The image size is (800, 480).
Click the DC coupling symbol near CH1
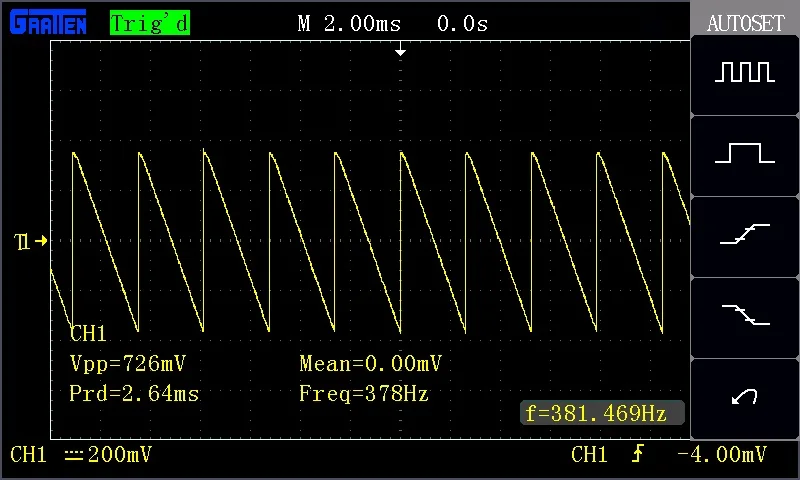click(x=74, y=454)
